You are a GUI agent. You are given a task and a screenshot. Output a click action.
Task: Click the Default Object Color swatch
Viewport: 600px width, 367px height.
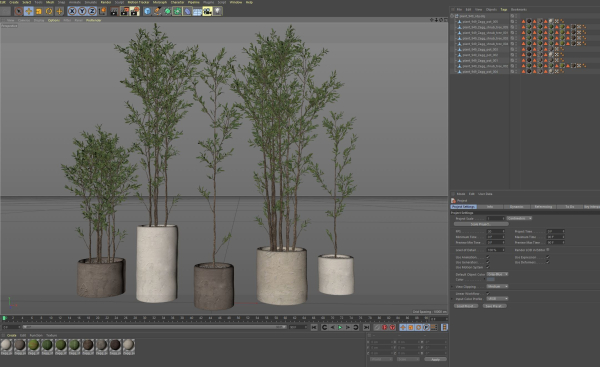click(x=491, y=279)
